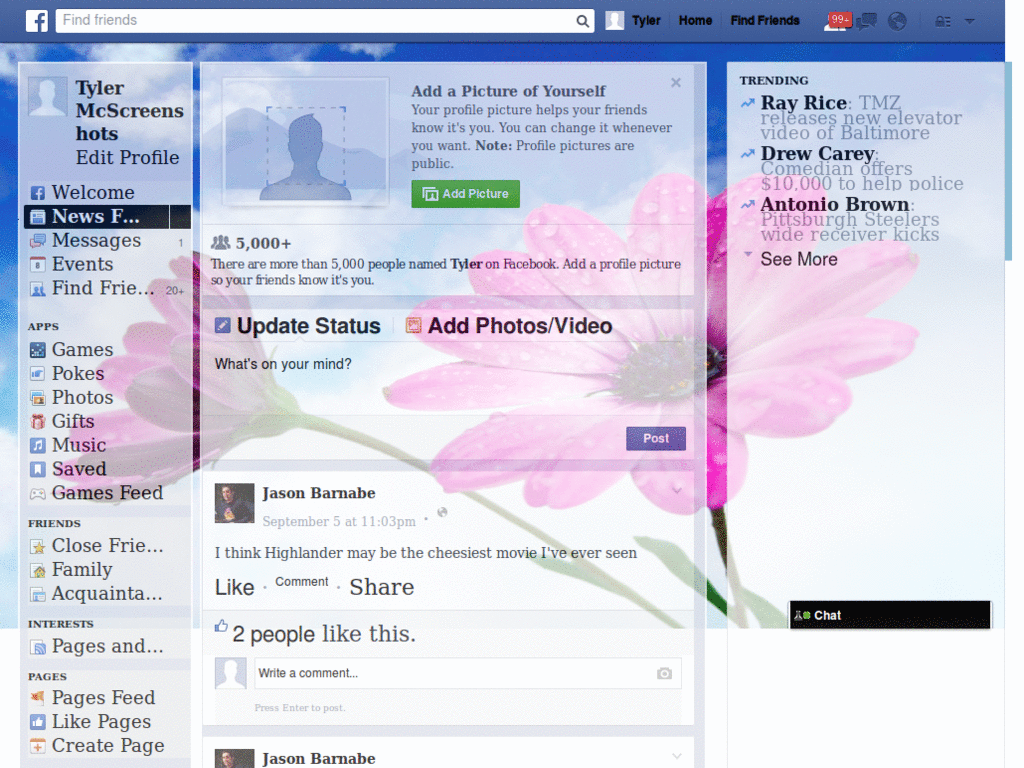This screenshot has height=768, width=1024.
Task: Click the Music app icon
Action: [x=38, y=445]
